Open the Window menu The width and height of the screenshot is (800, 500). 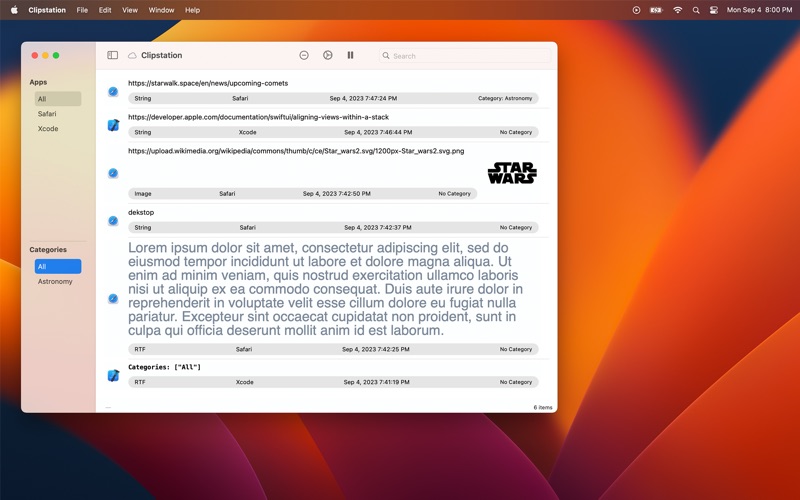161,10
